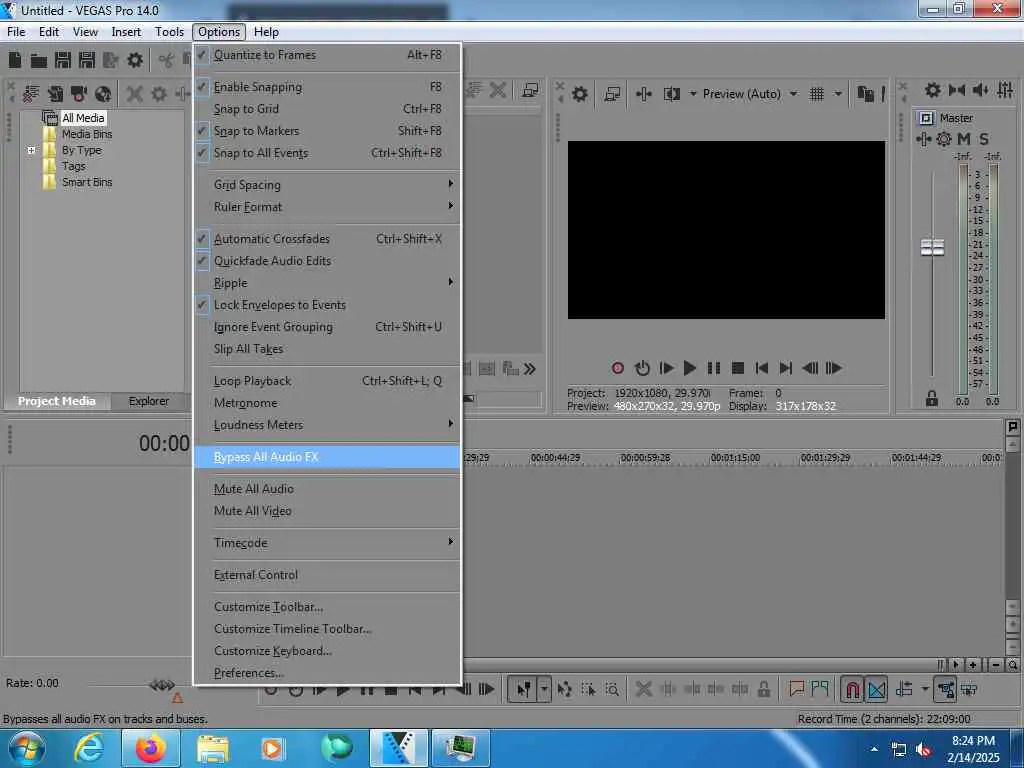Screen dimensions: 1024x768
Task: Select Bypass All Audio FX menu entry
Action: [x=327, y=457]
